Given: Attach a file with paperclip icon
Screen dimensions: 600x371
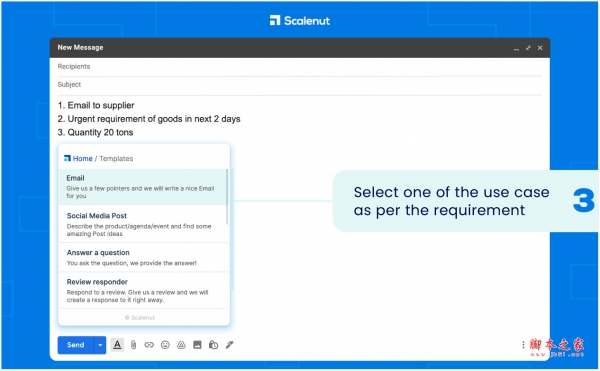Looking at the screenshot, I should (x=133, y=345).
